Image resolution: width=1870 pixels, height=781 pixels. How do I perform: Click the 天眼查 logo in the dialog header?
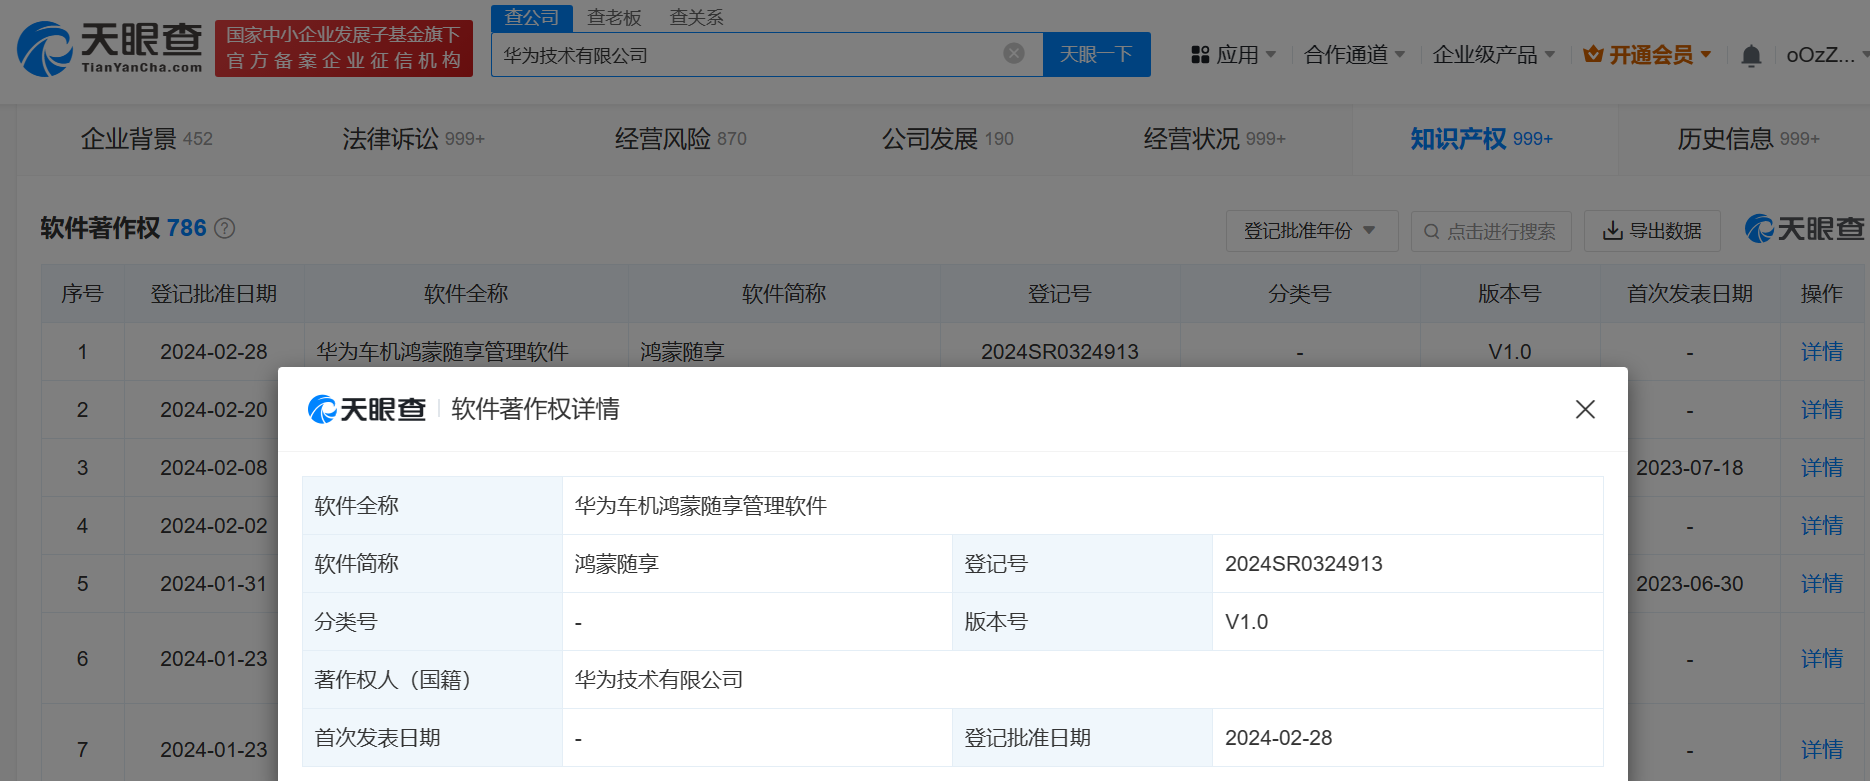tap(367, 409)
